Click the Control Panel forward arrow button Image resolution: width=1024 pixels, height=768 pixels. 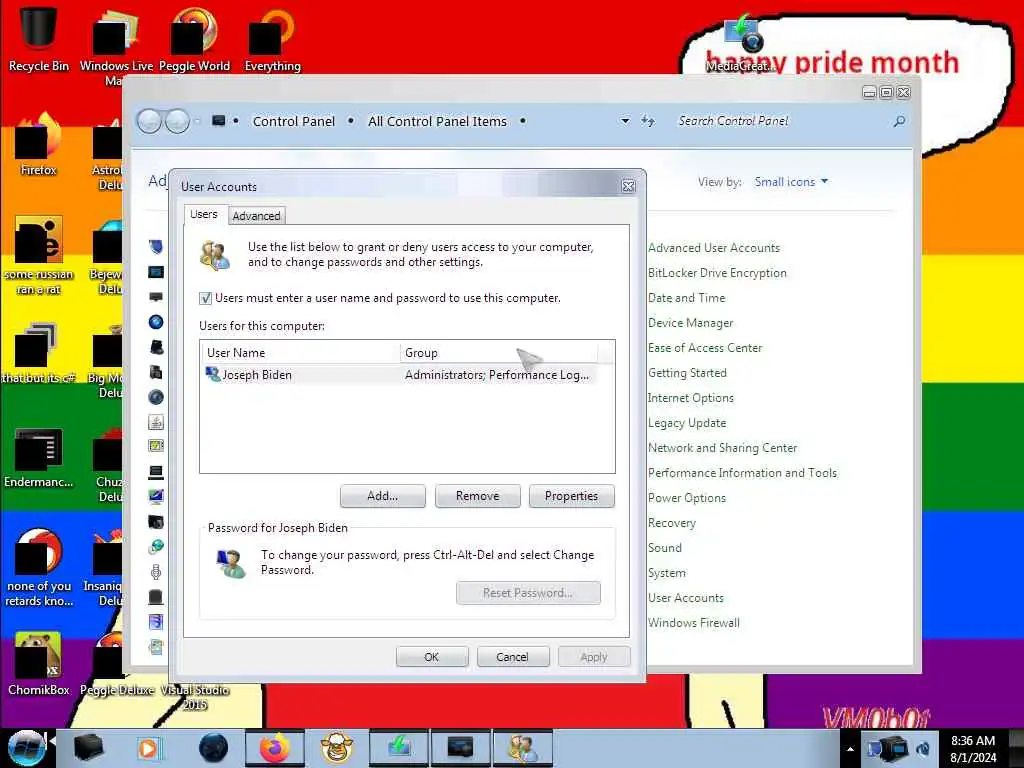(177, 121)
